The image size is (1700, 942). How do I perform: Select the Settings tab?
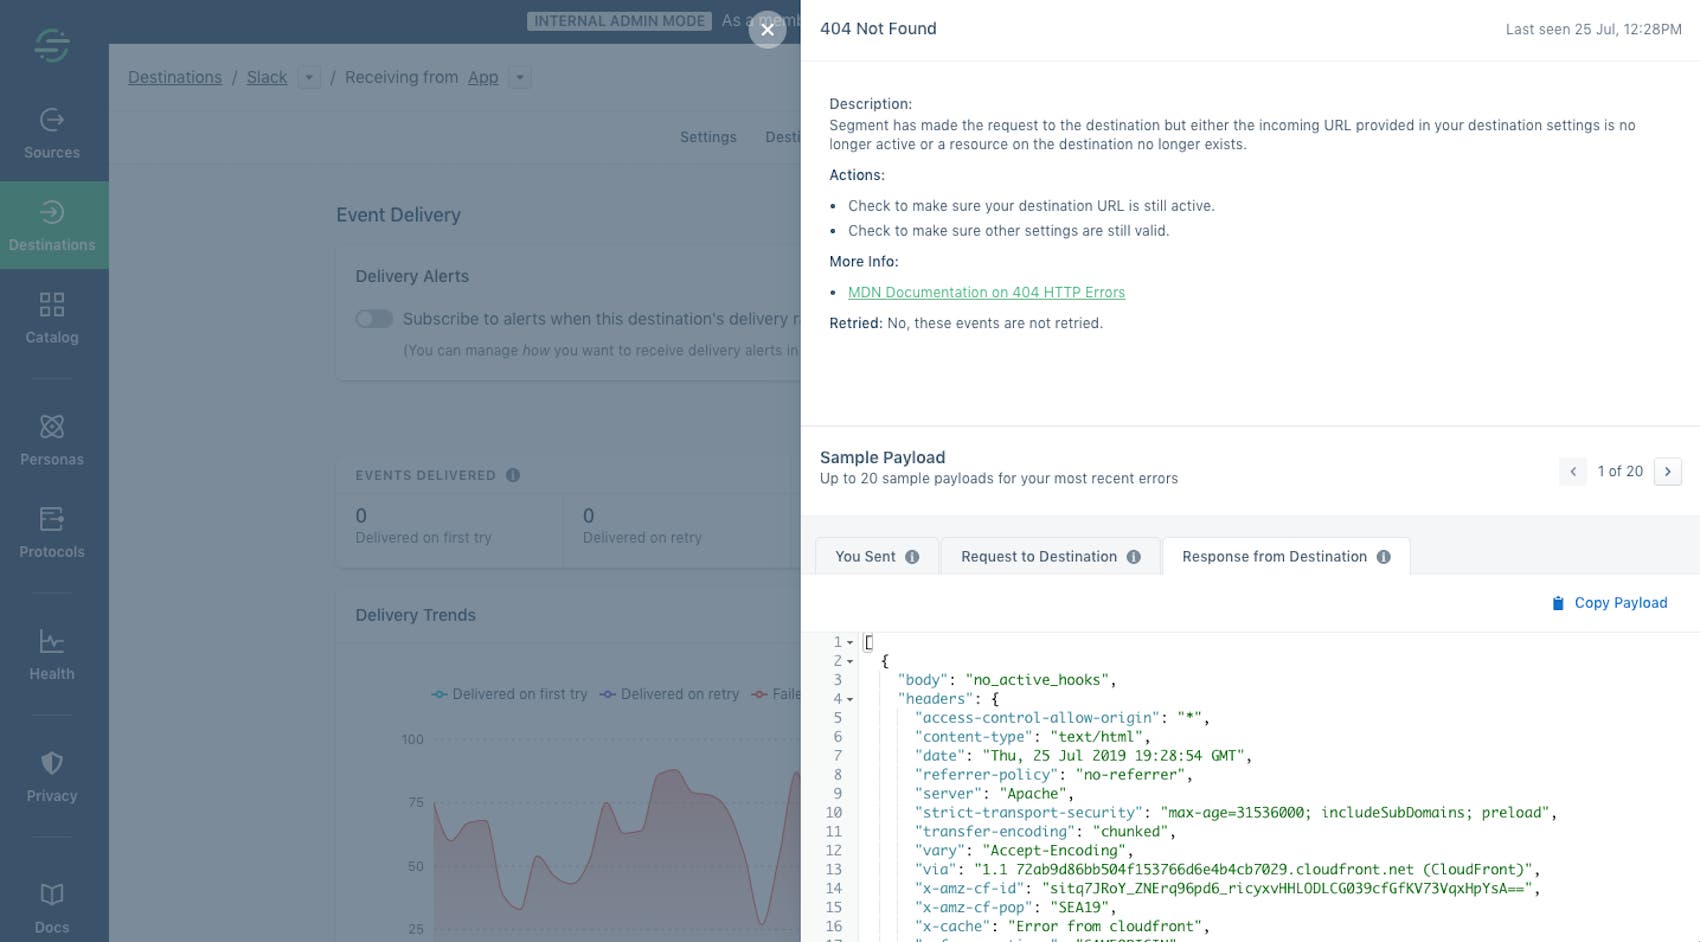[708, 137]
